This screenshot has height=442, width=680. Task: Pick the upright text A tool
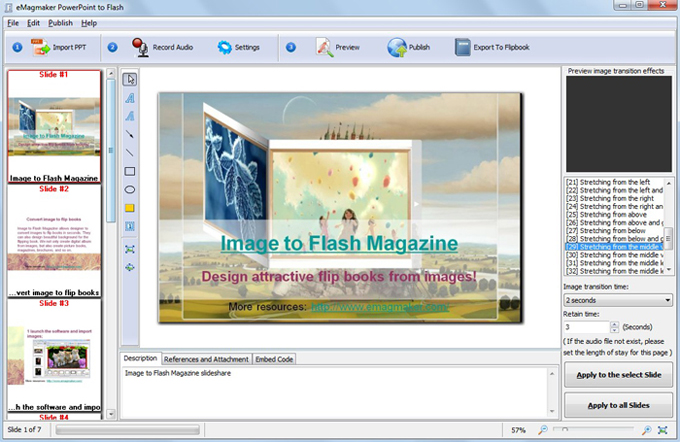130,98
